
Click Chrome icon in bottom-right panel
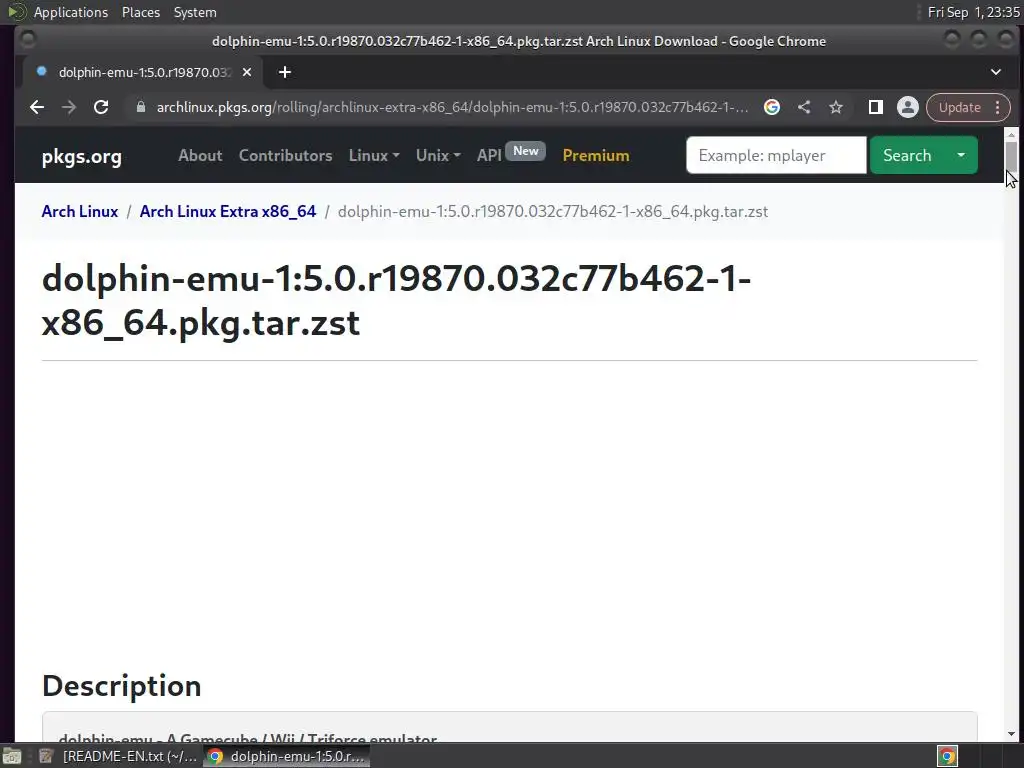coord(947,756)
